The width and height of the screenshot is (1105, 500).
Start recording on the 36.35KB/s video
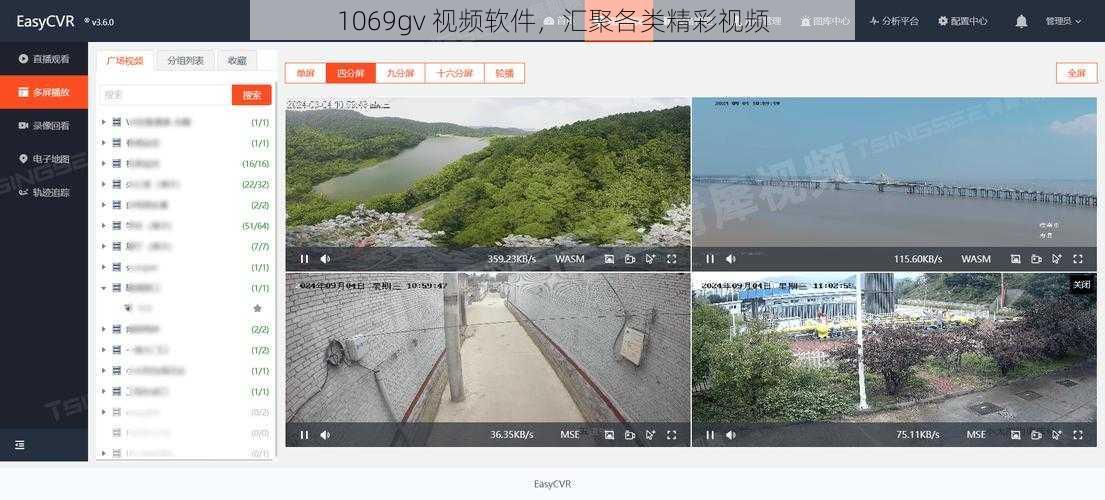click(630, 435)
